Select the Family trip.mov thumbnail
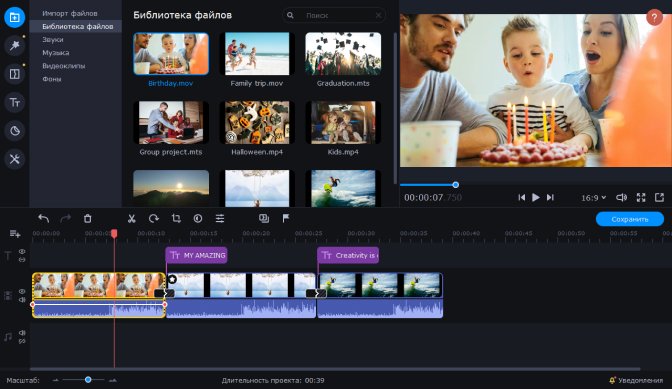The height and width of the screenshot is (389, 672). click(257, 54)
